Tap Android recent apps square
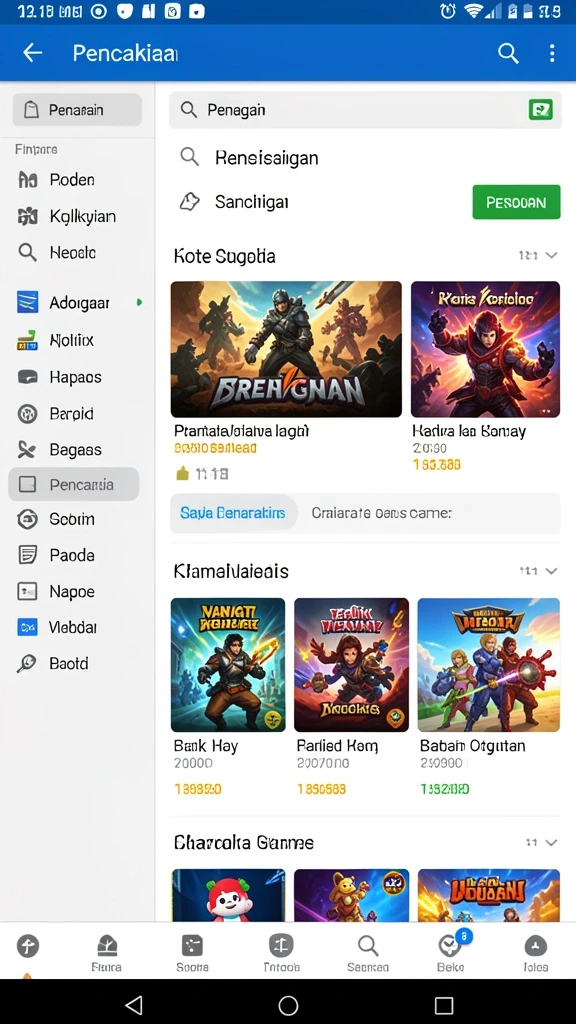 pyautogui.click(x=443, y=1005)
